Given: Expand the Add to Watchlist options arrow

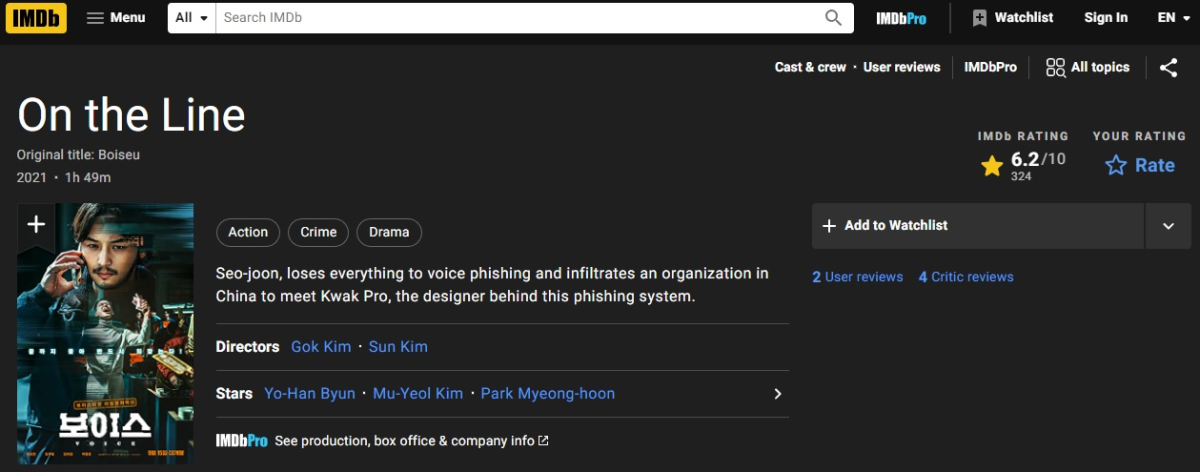Looking at the screenshot, I should pyautogui.click(x=1168, y=226).
